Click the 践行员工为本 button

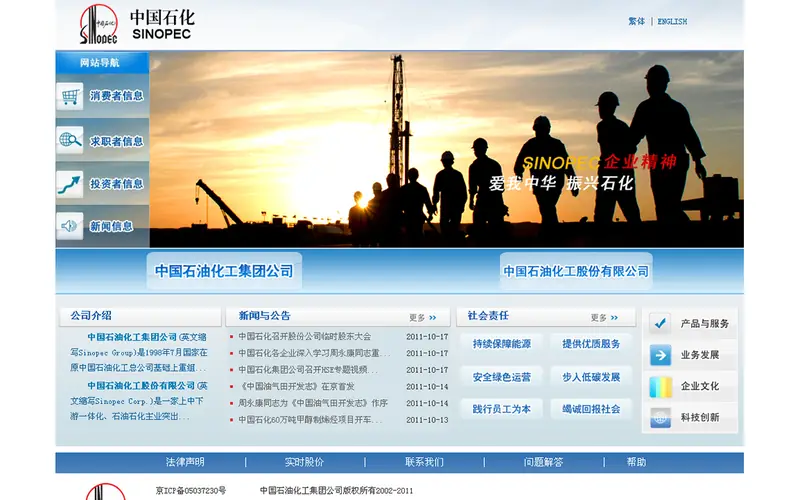tap(502, 409)
